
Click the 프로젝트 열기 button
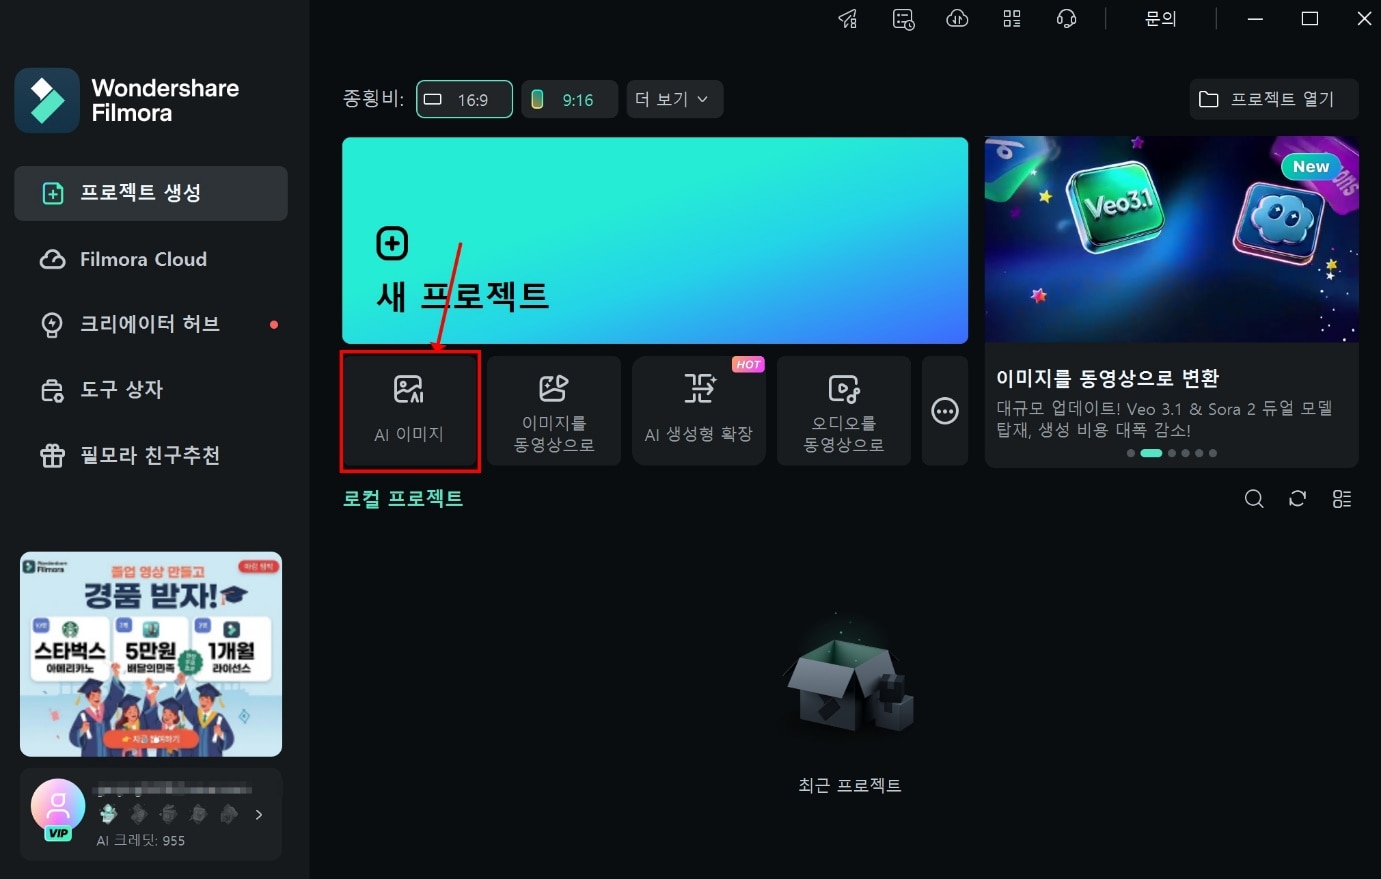1274,99
